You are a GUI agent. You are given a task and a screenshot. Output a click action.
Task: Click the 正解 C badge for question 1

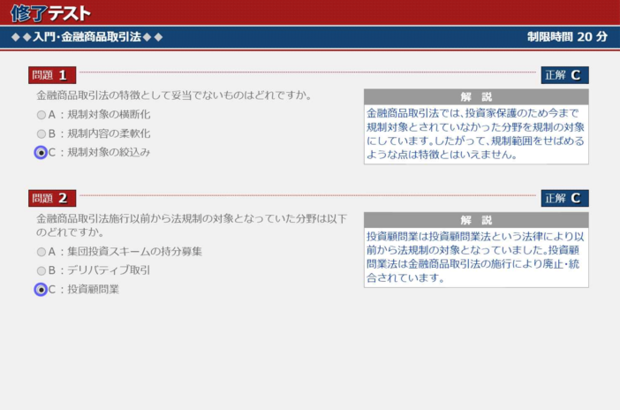point(565,75)
